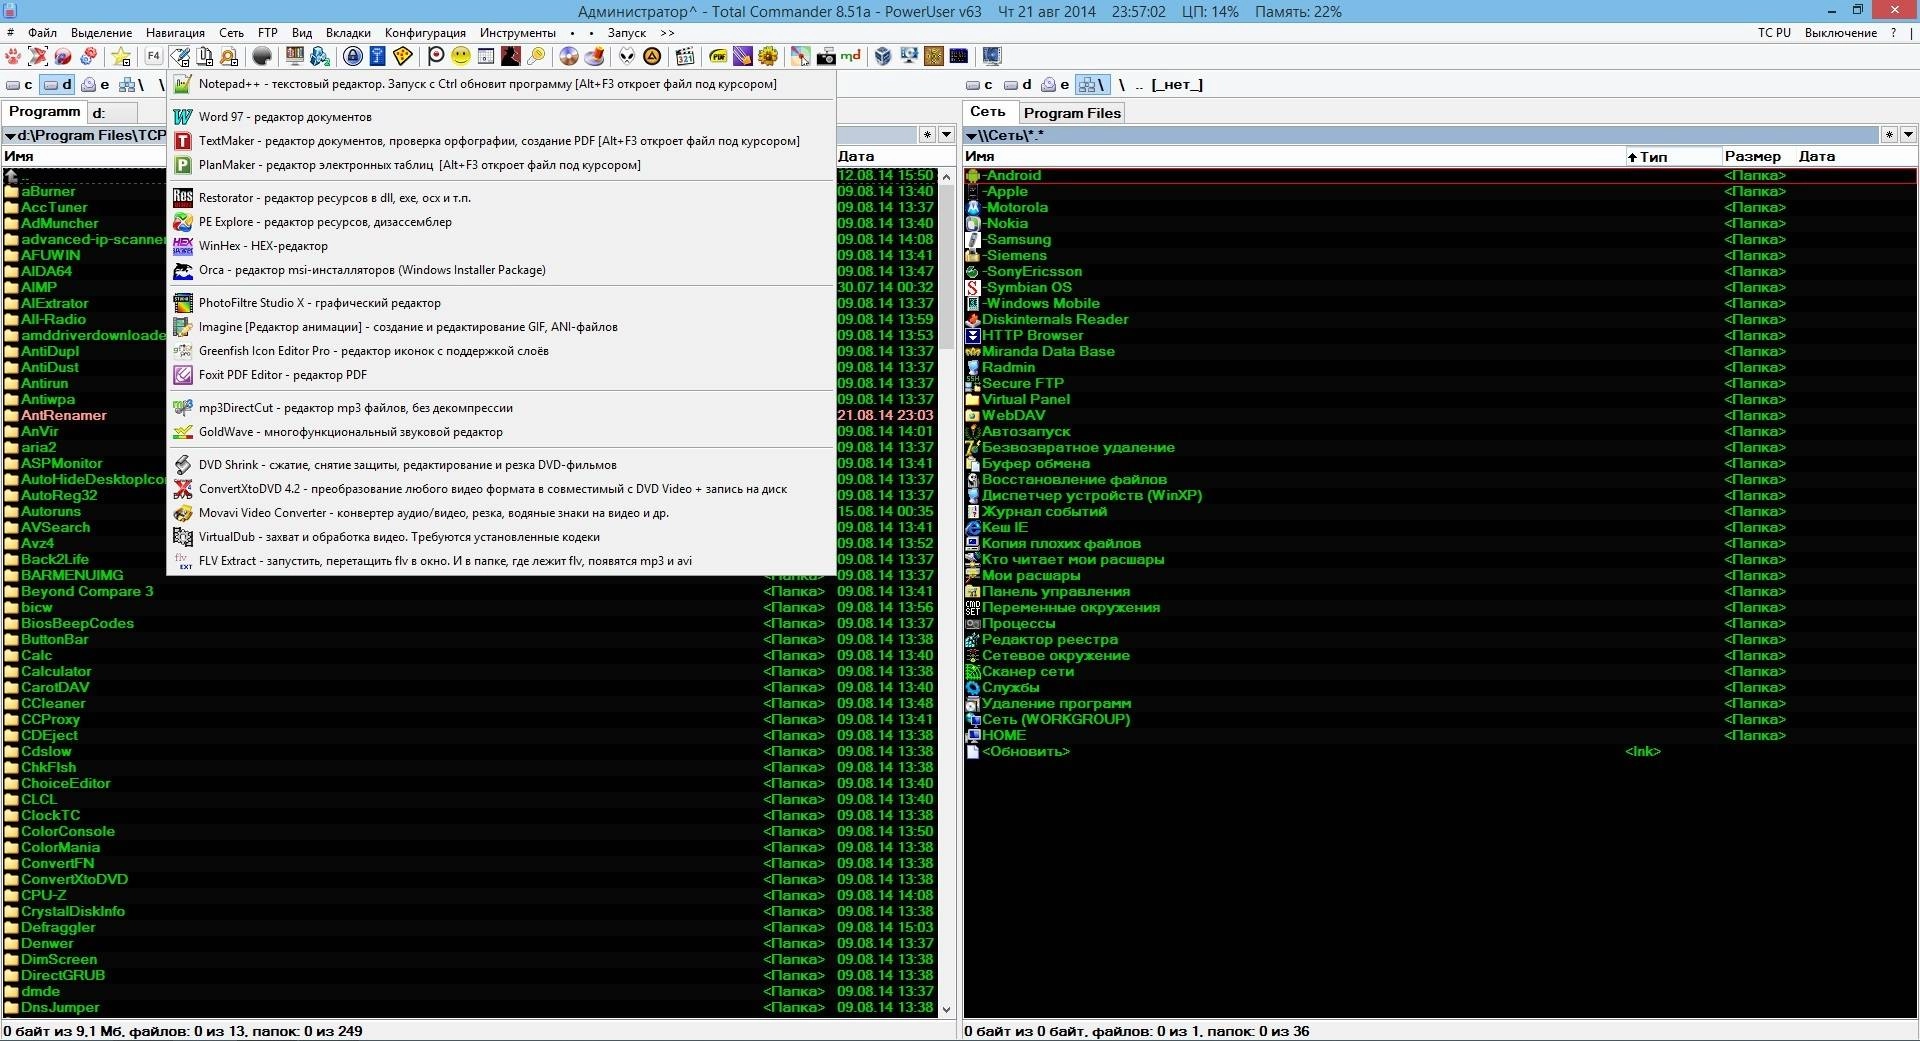Screen dimensions: 1920x1041
Task: Select TextMaker document editor entry
Action: point(501,141)
